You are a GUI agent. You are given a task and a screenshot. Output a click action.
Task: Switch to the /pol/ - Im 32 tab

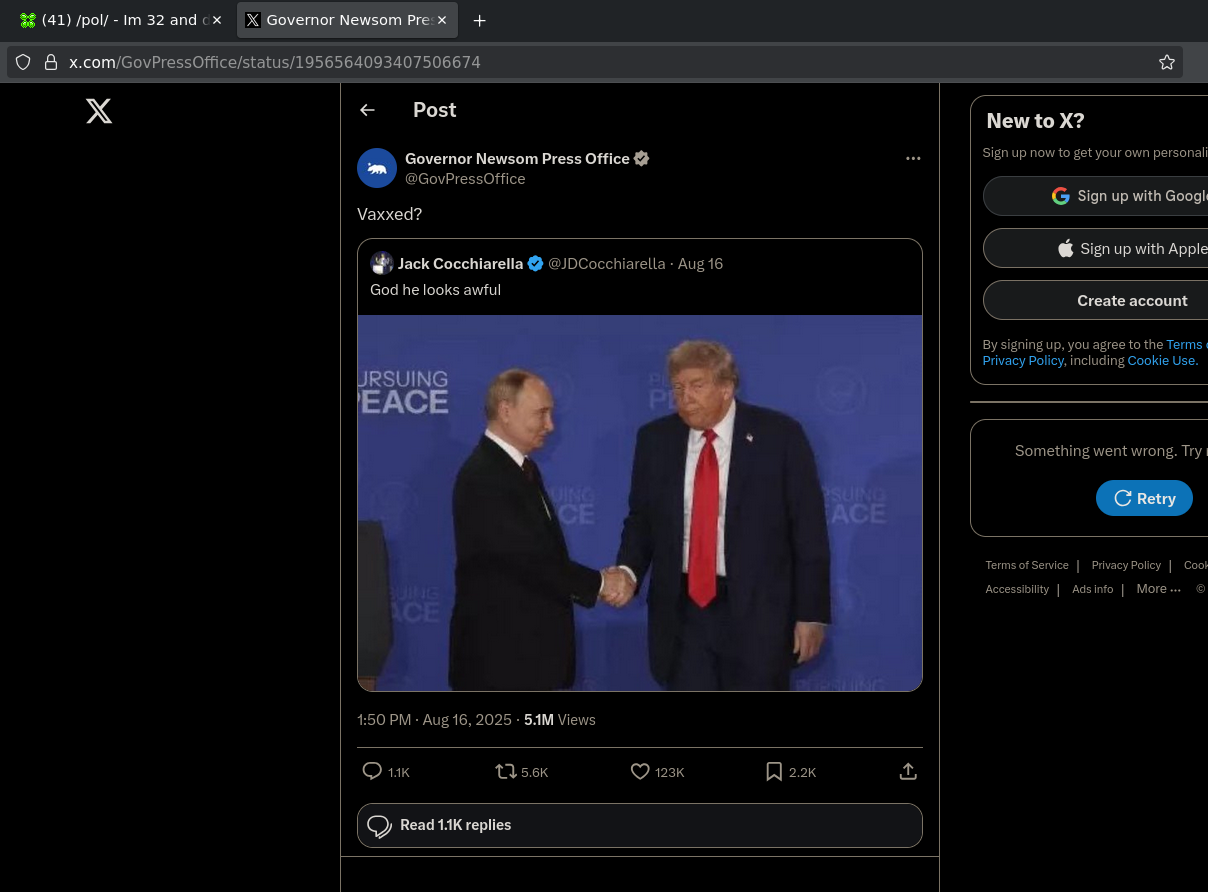pos(120,20)
